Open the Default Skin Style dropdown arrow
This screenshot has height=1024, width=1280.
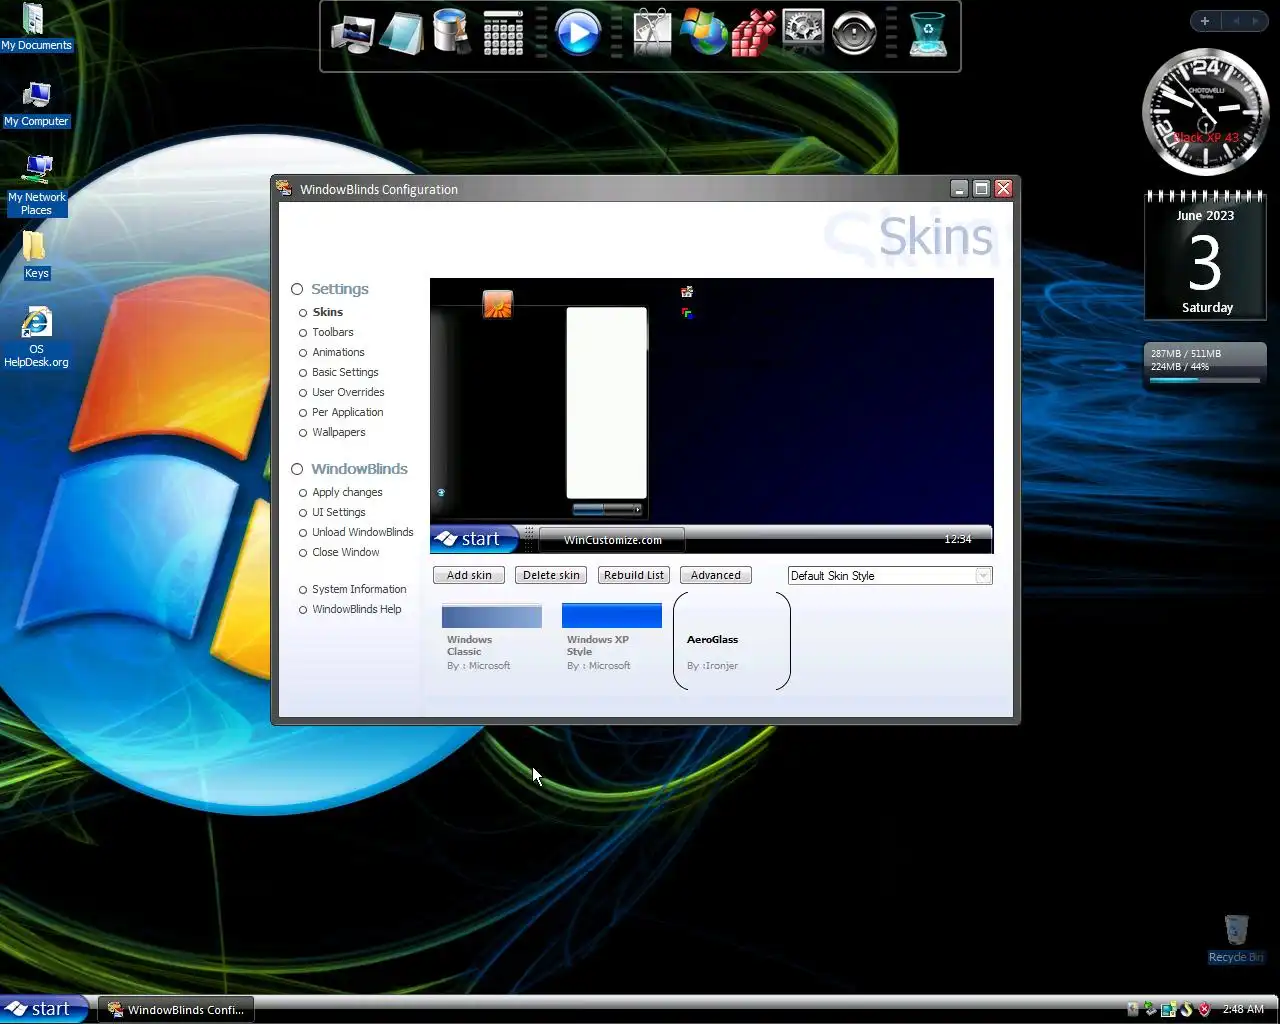983,575
